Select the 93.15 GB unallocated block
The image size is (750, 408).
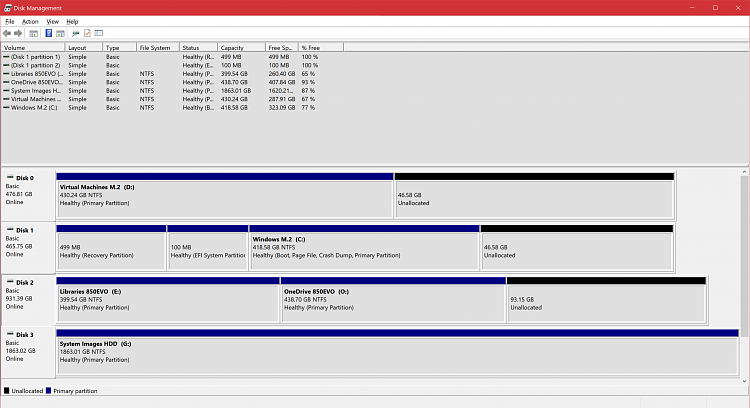607,300
